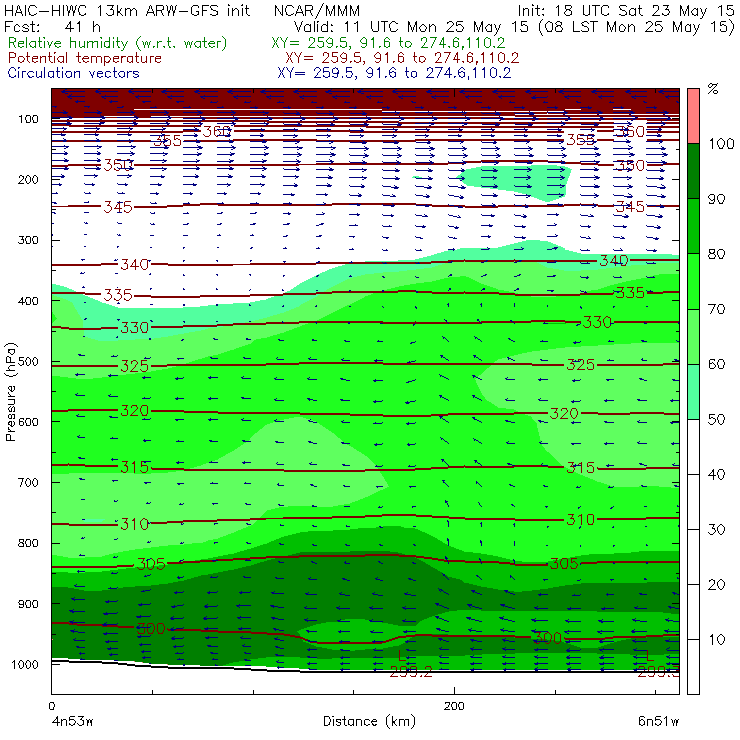Click the '4n53w' start location label
This screenshot has height=740, width=740.
click(72, 721)
